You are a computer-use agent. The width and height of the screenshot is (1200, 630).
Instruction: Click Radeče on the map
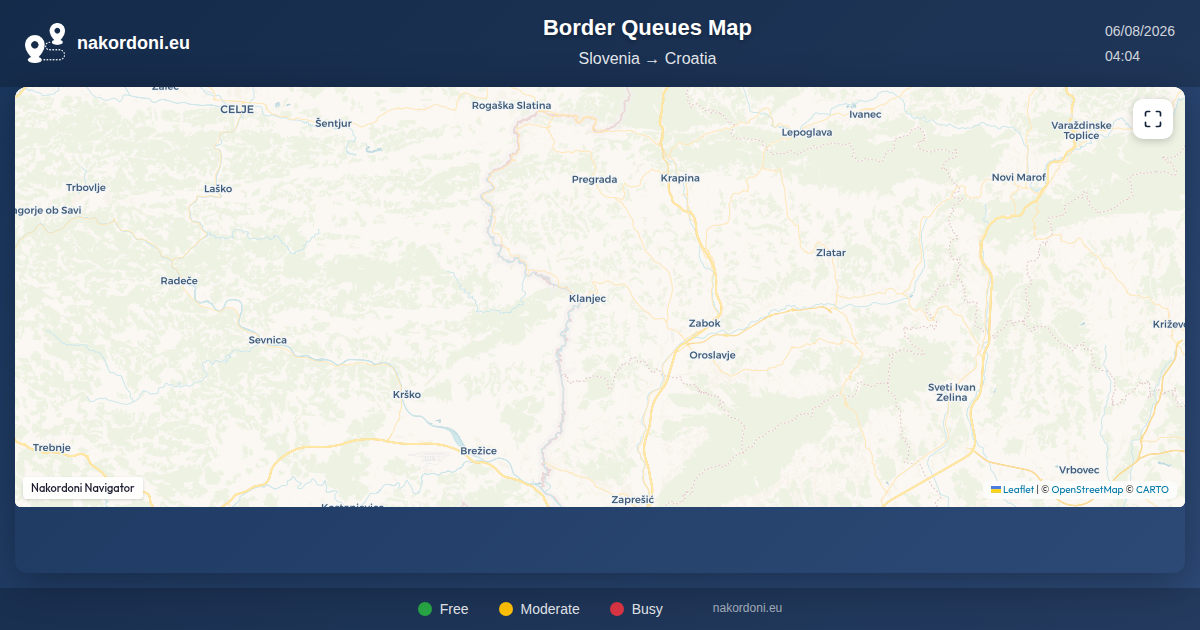pyautogui.click(x=179, y=281)
